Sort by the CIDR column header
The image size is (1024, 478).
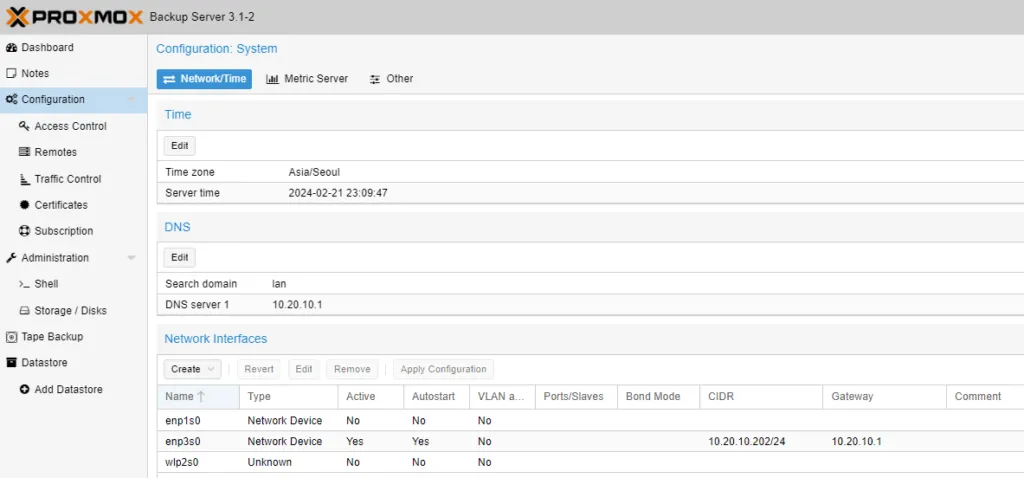coord(761,396)
